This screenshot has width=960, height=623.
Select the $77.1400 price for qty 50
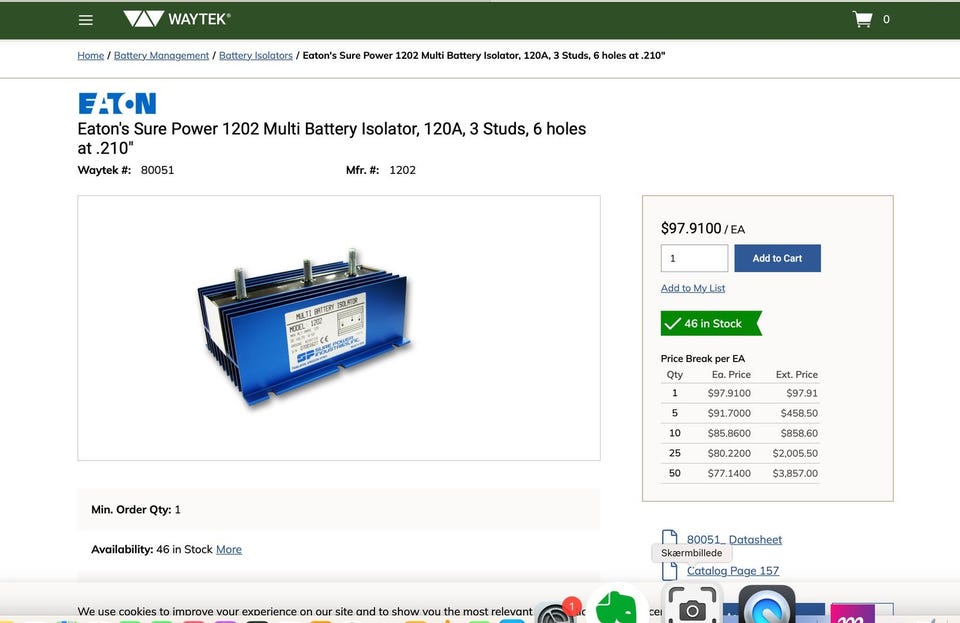tap(729, 473)
